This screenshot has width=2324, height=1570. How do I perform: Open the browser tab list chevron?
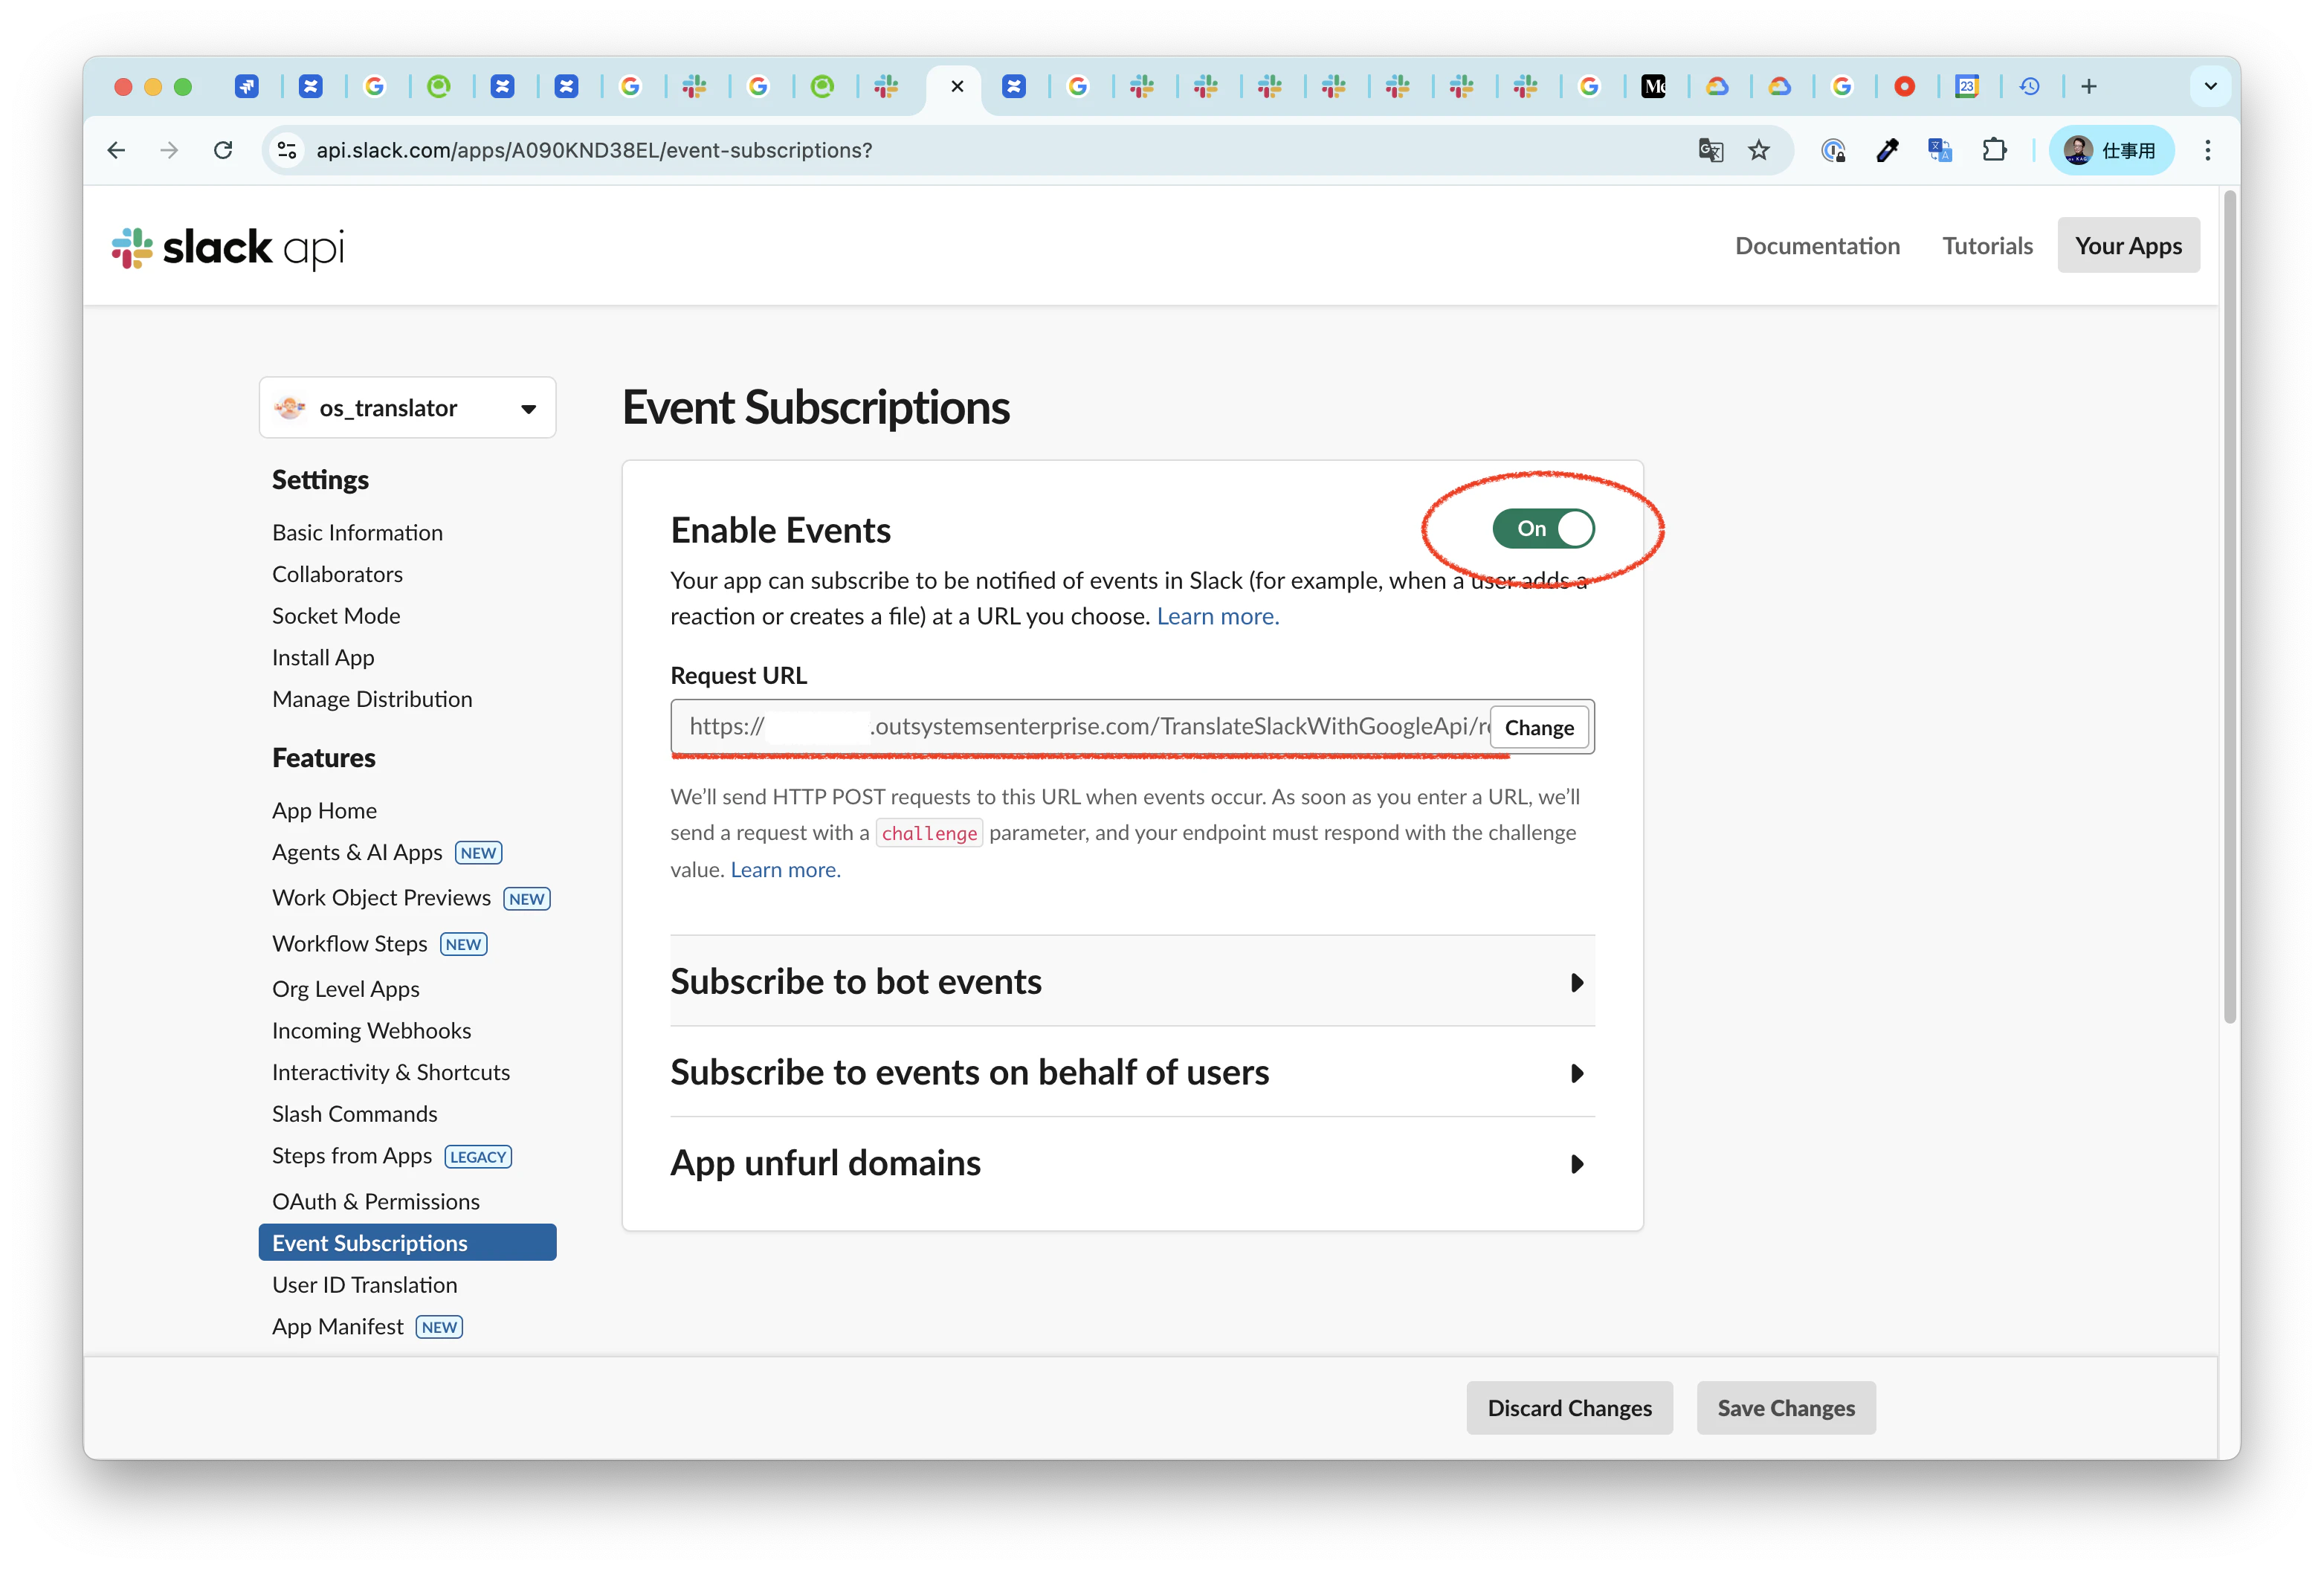click(2210, 87)
